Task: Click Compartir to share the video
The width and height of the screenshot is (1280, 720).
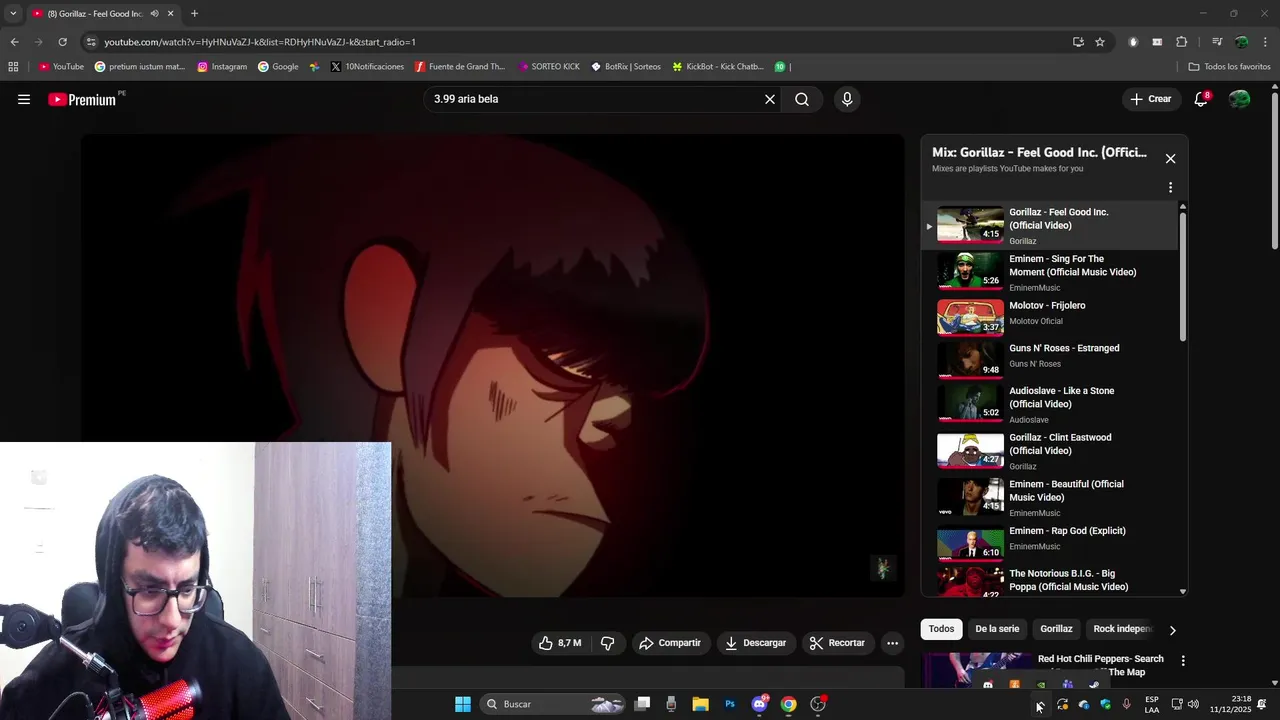Action: pyautogui.click(x=670, y=643)
